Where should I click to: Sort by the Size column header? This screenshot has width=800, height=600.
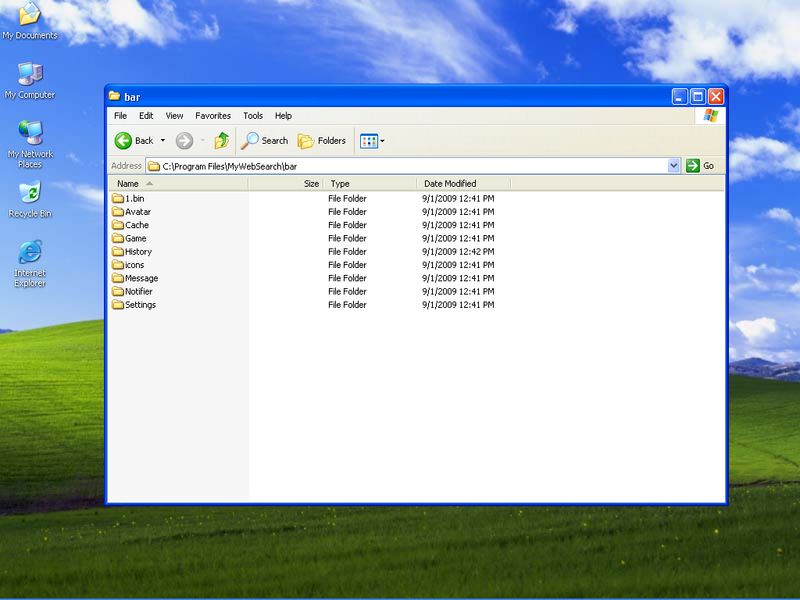(x=286, y=184)
